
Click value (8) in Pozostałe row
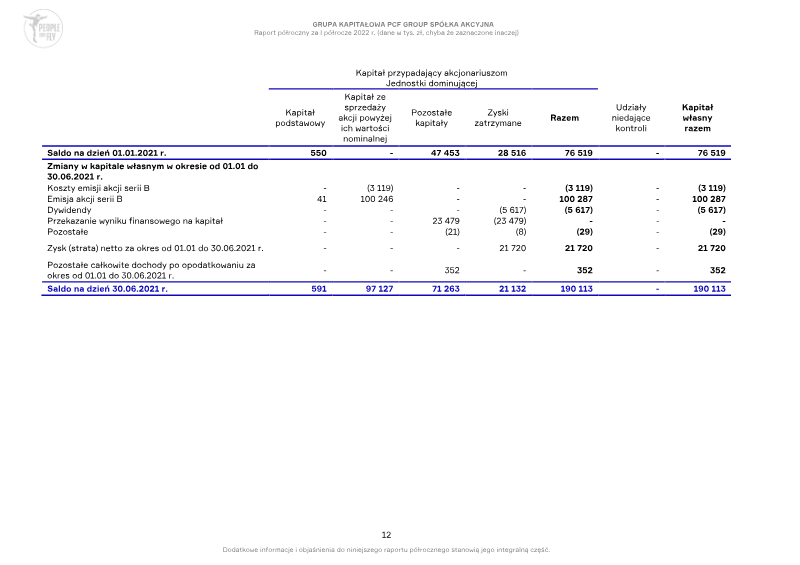pyautogui.click(x=520, y=232)
